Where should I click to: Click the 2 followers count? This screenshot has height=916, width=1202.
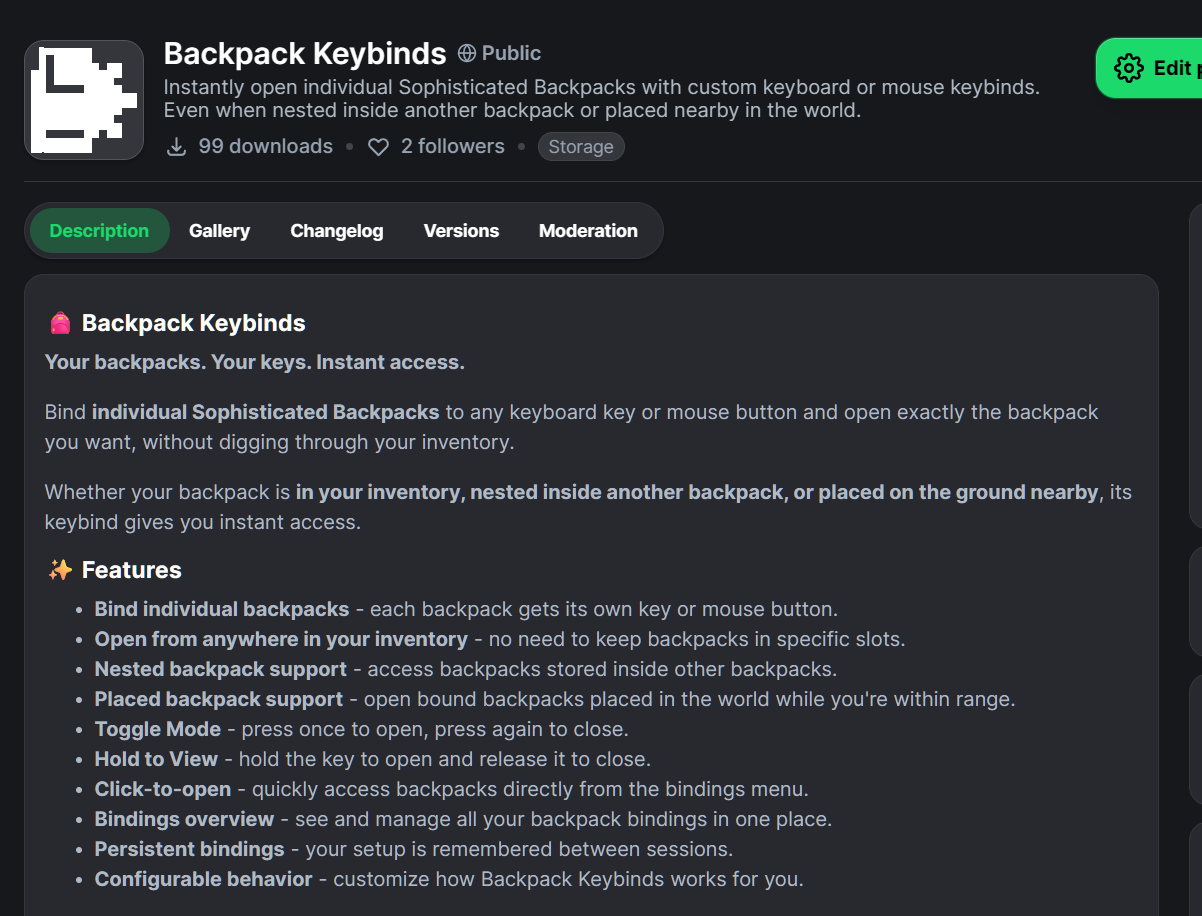point(453,147)
